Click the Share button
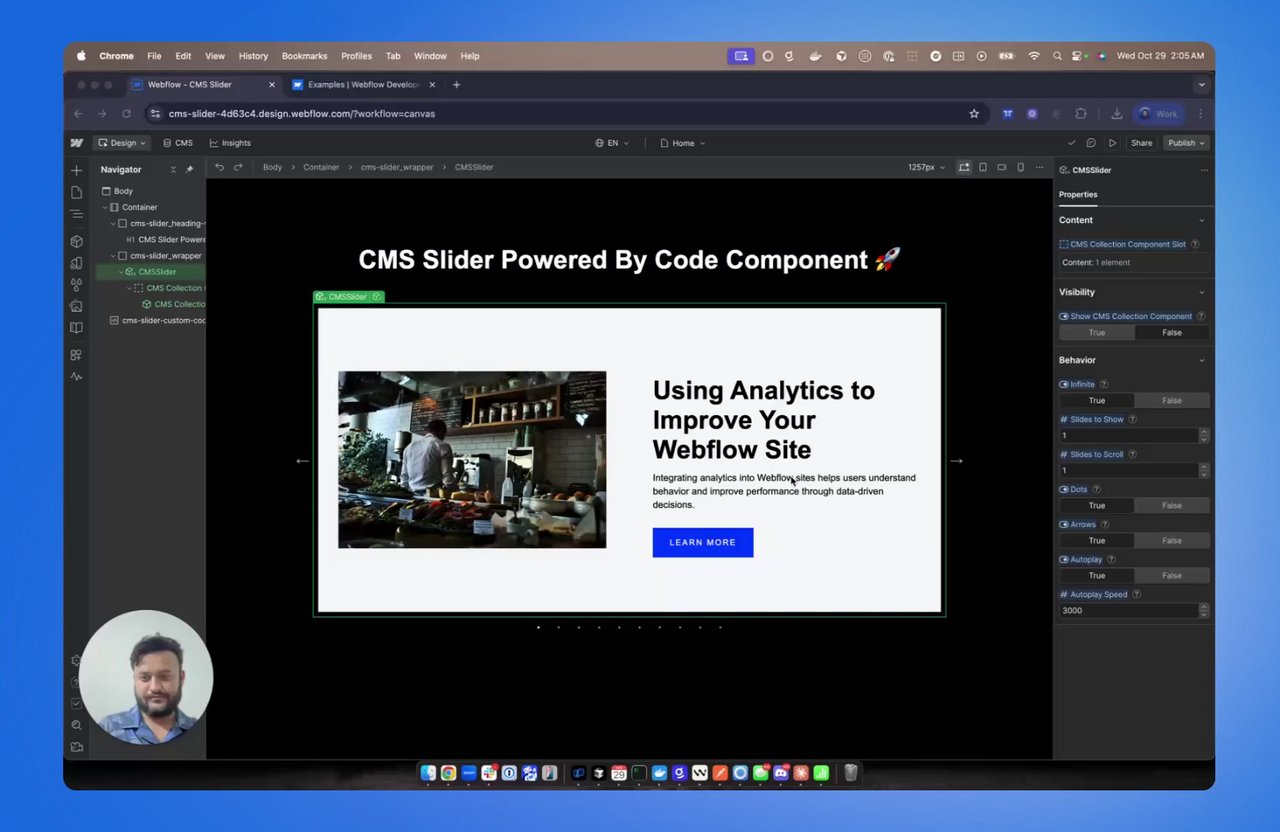 pyautogui.click(x=1141, y=143)
